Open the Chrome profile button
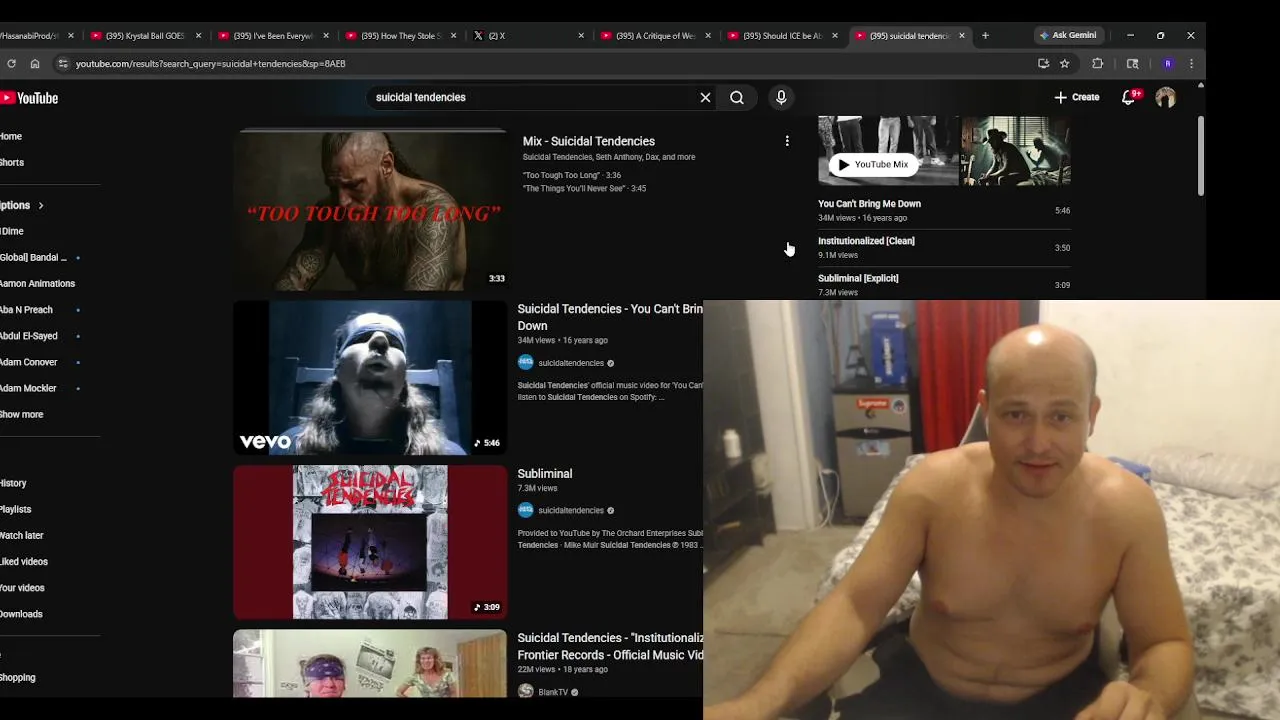 coord(1167,63)
